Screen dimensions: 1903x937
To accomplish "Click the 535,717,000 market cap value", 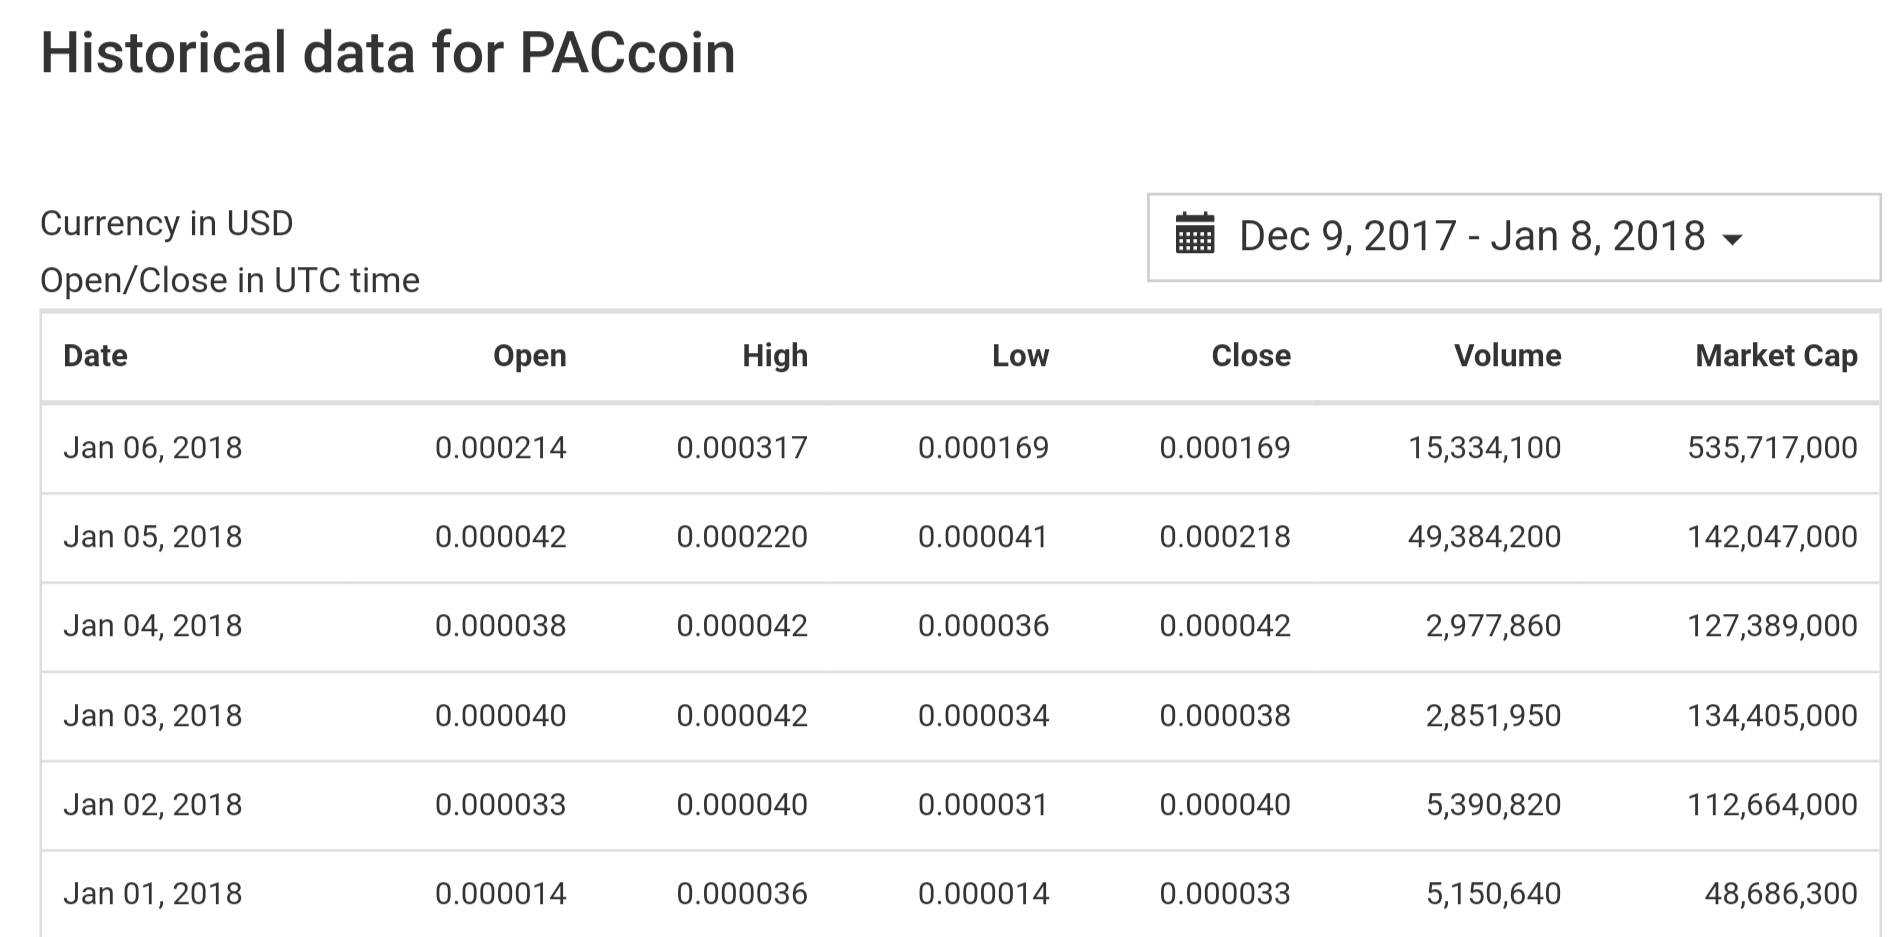I will pos(1772,447).
